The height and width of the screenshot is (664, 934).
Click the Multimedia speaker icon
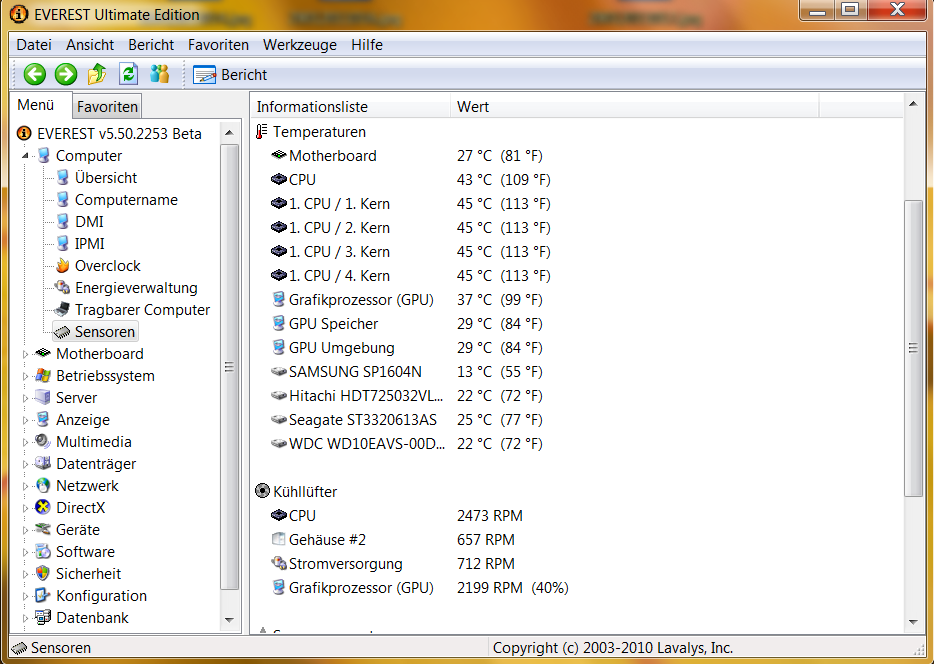tap(43, 441)
